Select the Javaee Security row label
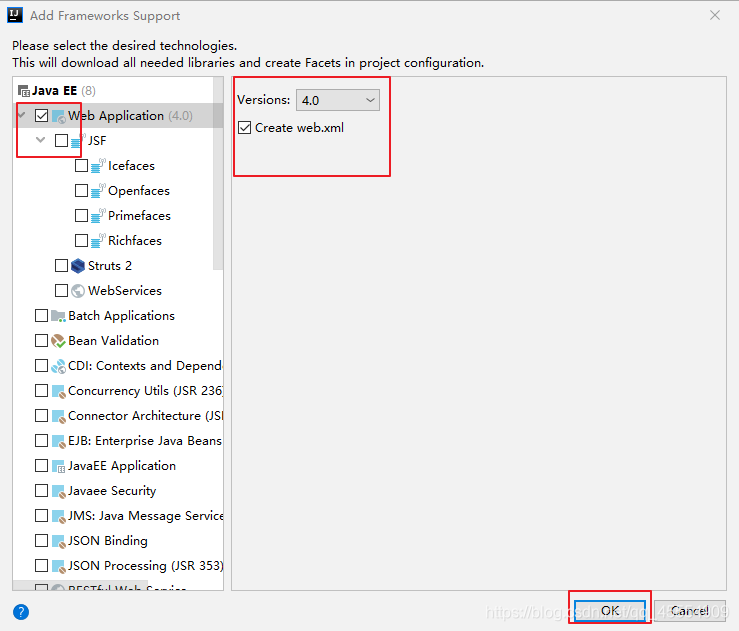 [x=112, y=491]
